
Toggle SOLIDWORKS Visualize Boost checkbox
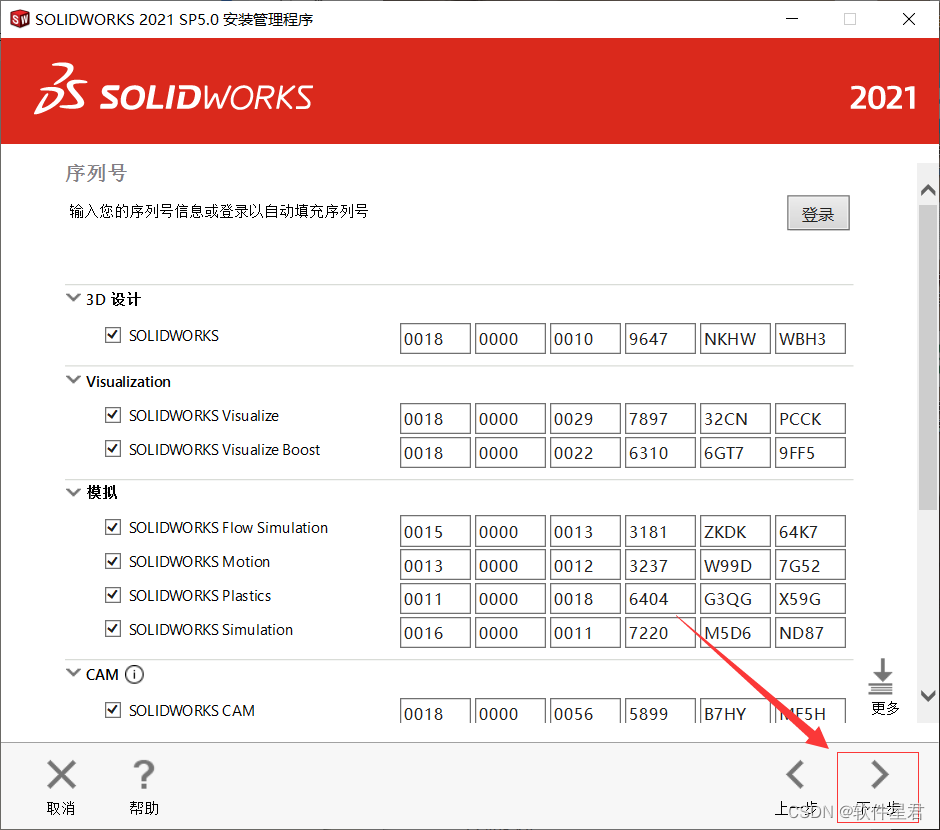[x=113, y=449]
